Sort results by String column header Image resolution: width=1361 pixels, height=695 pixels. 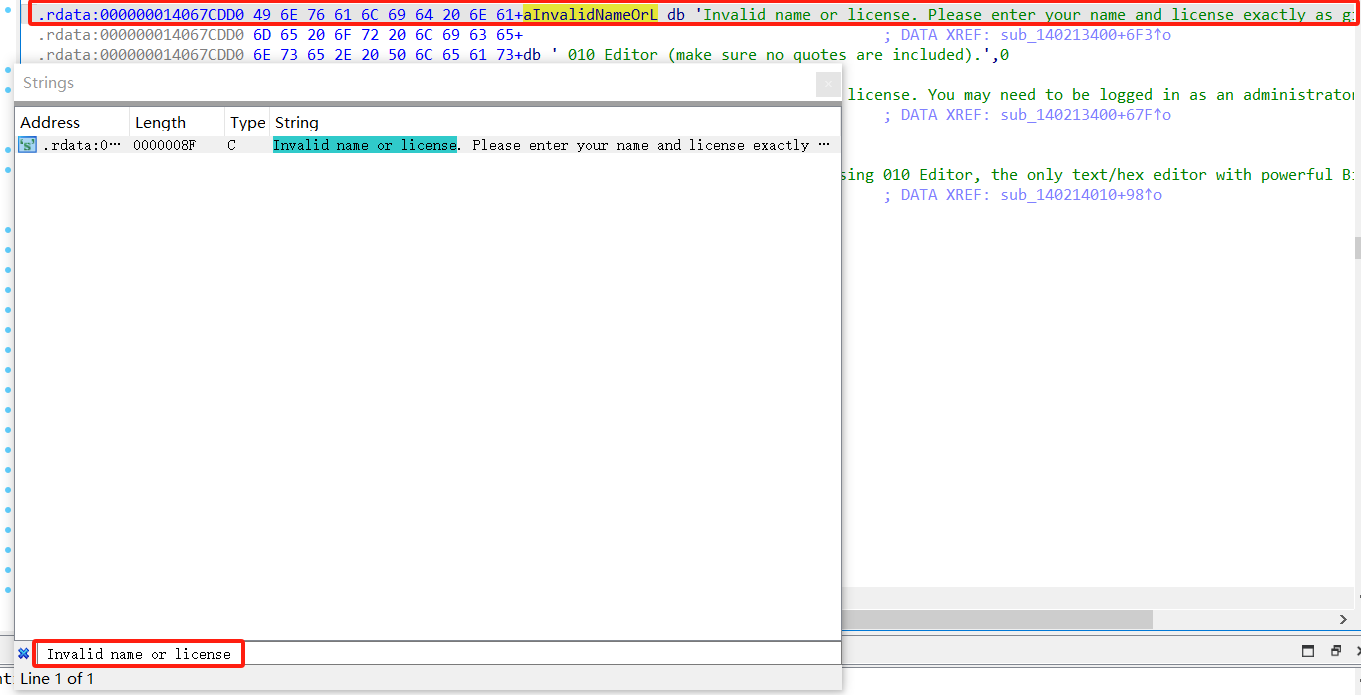[x=555, y=122]
